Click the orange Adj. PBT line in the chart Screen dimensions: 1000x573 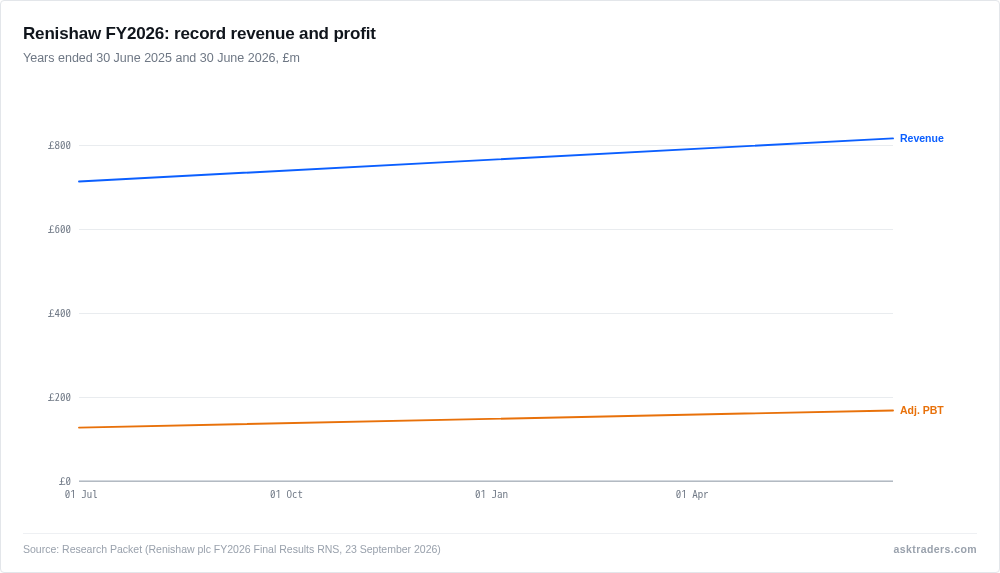click(x=486, y=419)
